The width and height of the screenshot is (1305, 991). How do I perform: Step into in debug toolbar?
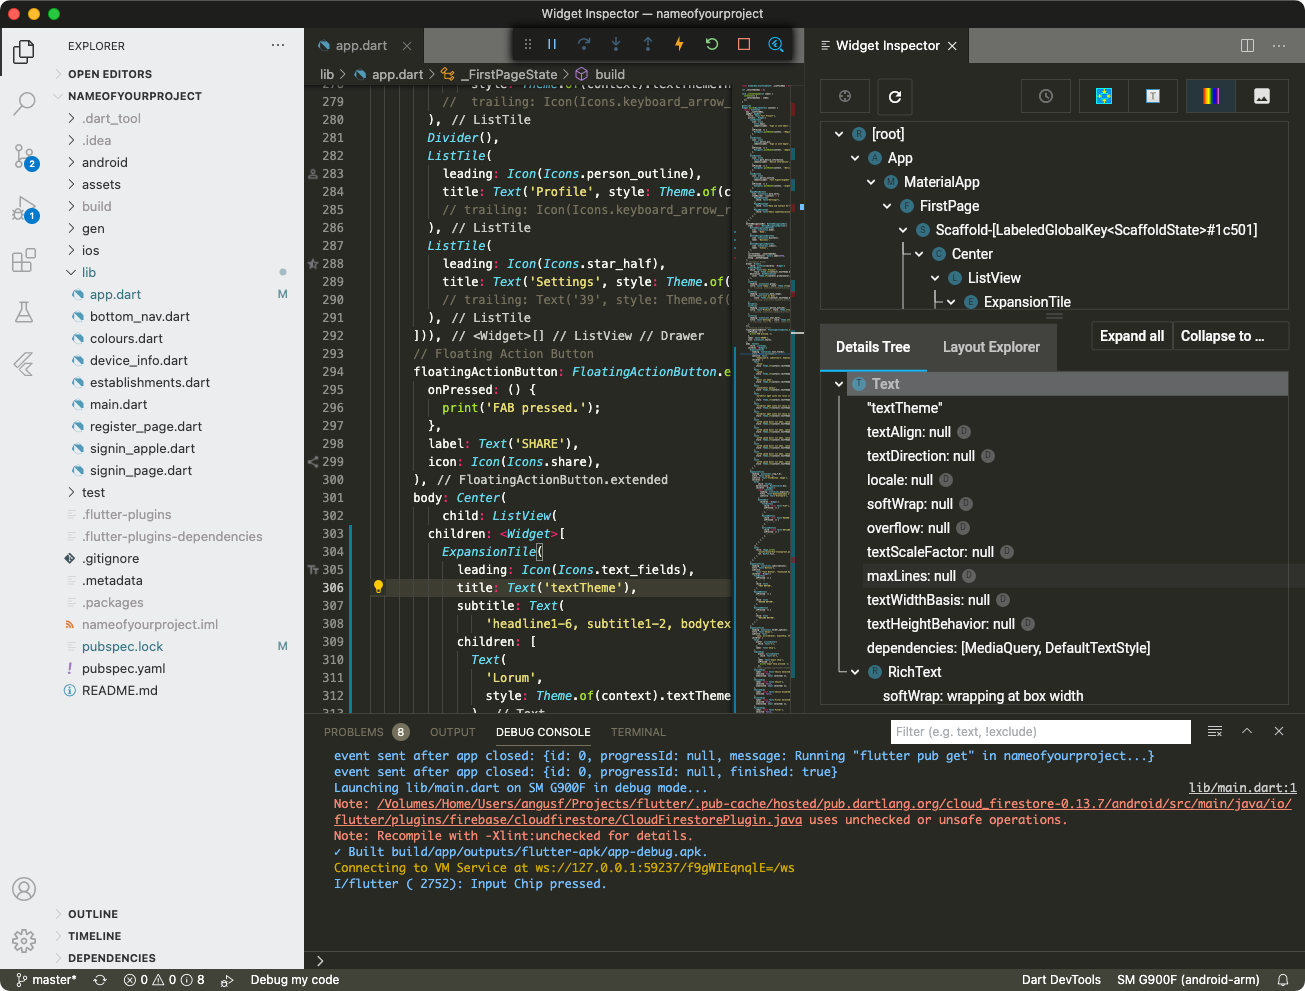(616, 44)
